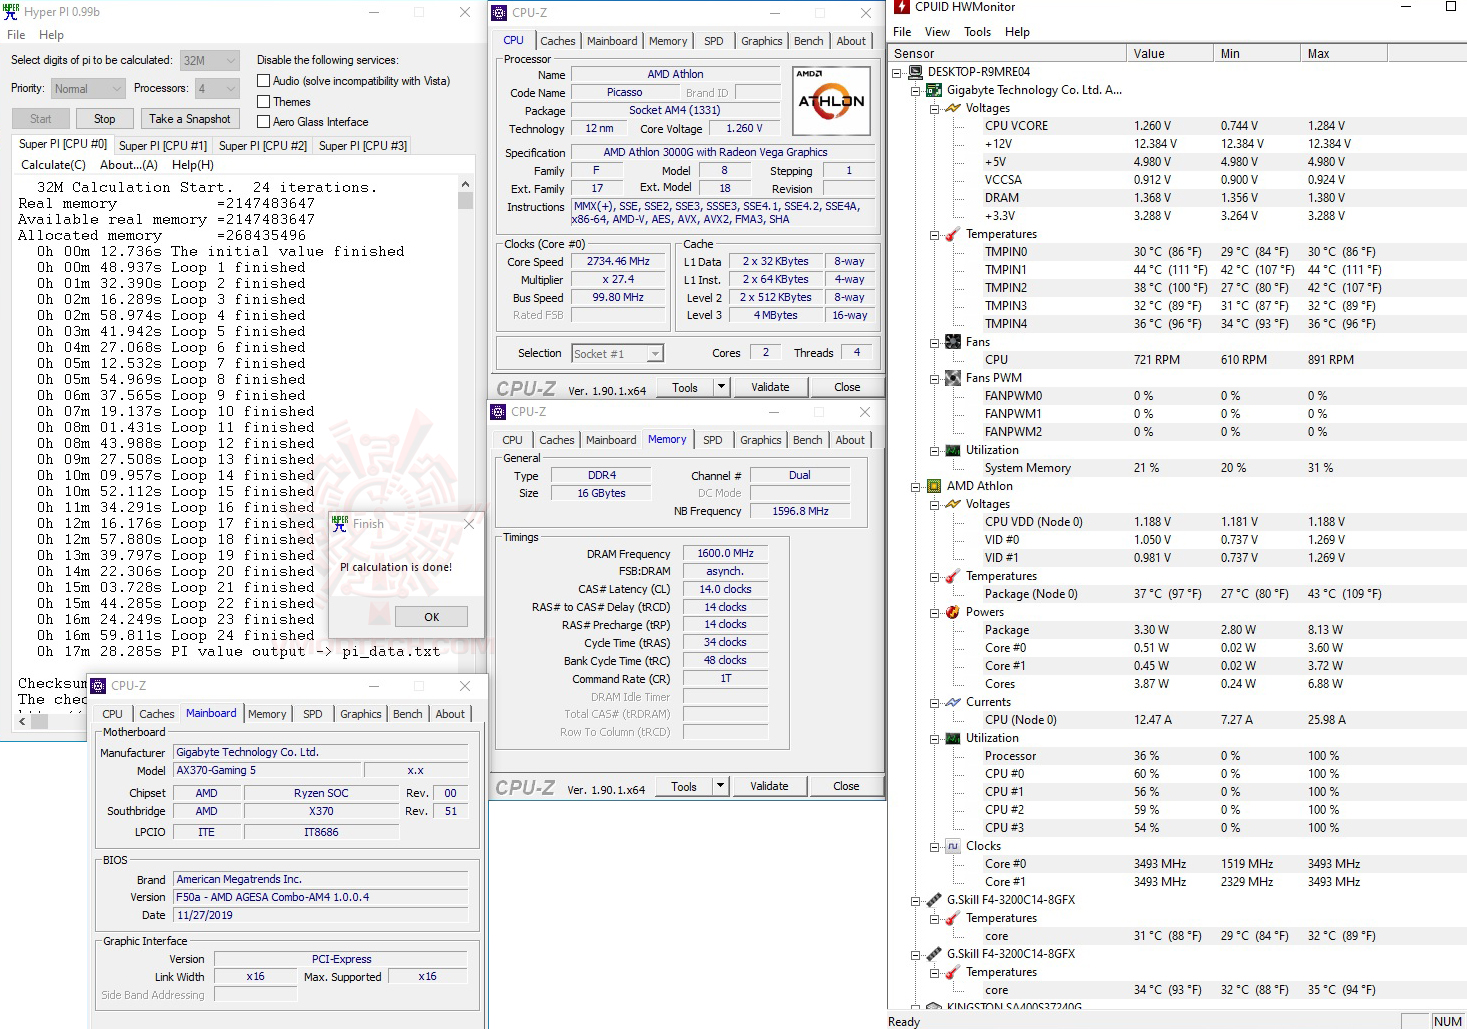1467x1029 pixels.
Task: Collapse the Gigabyte Technology Co. Ltd. node
Action: [915, 90]
